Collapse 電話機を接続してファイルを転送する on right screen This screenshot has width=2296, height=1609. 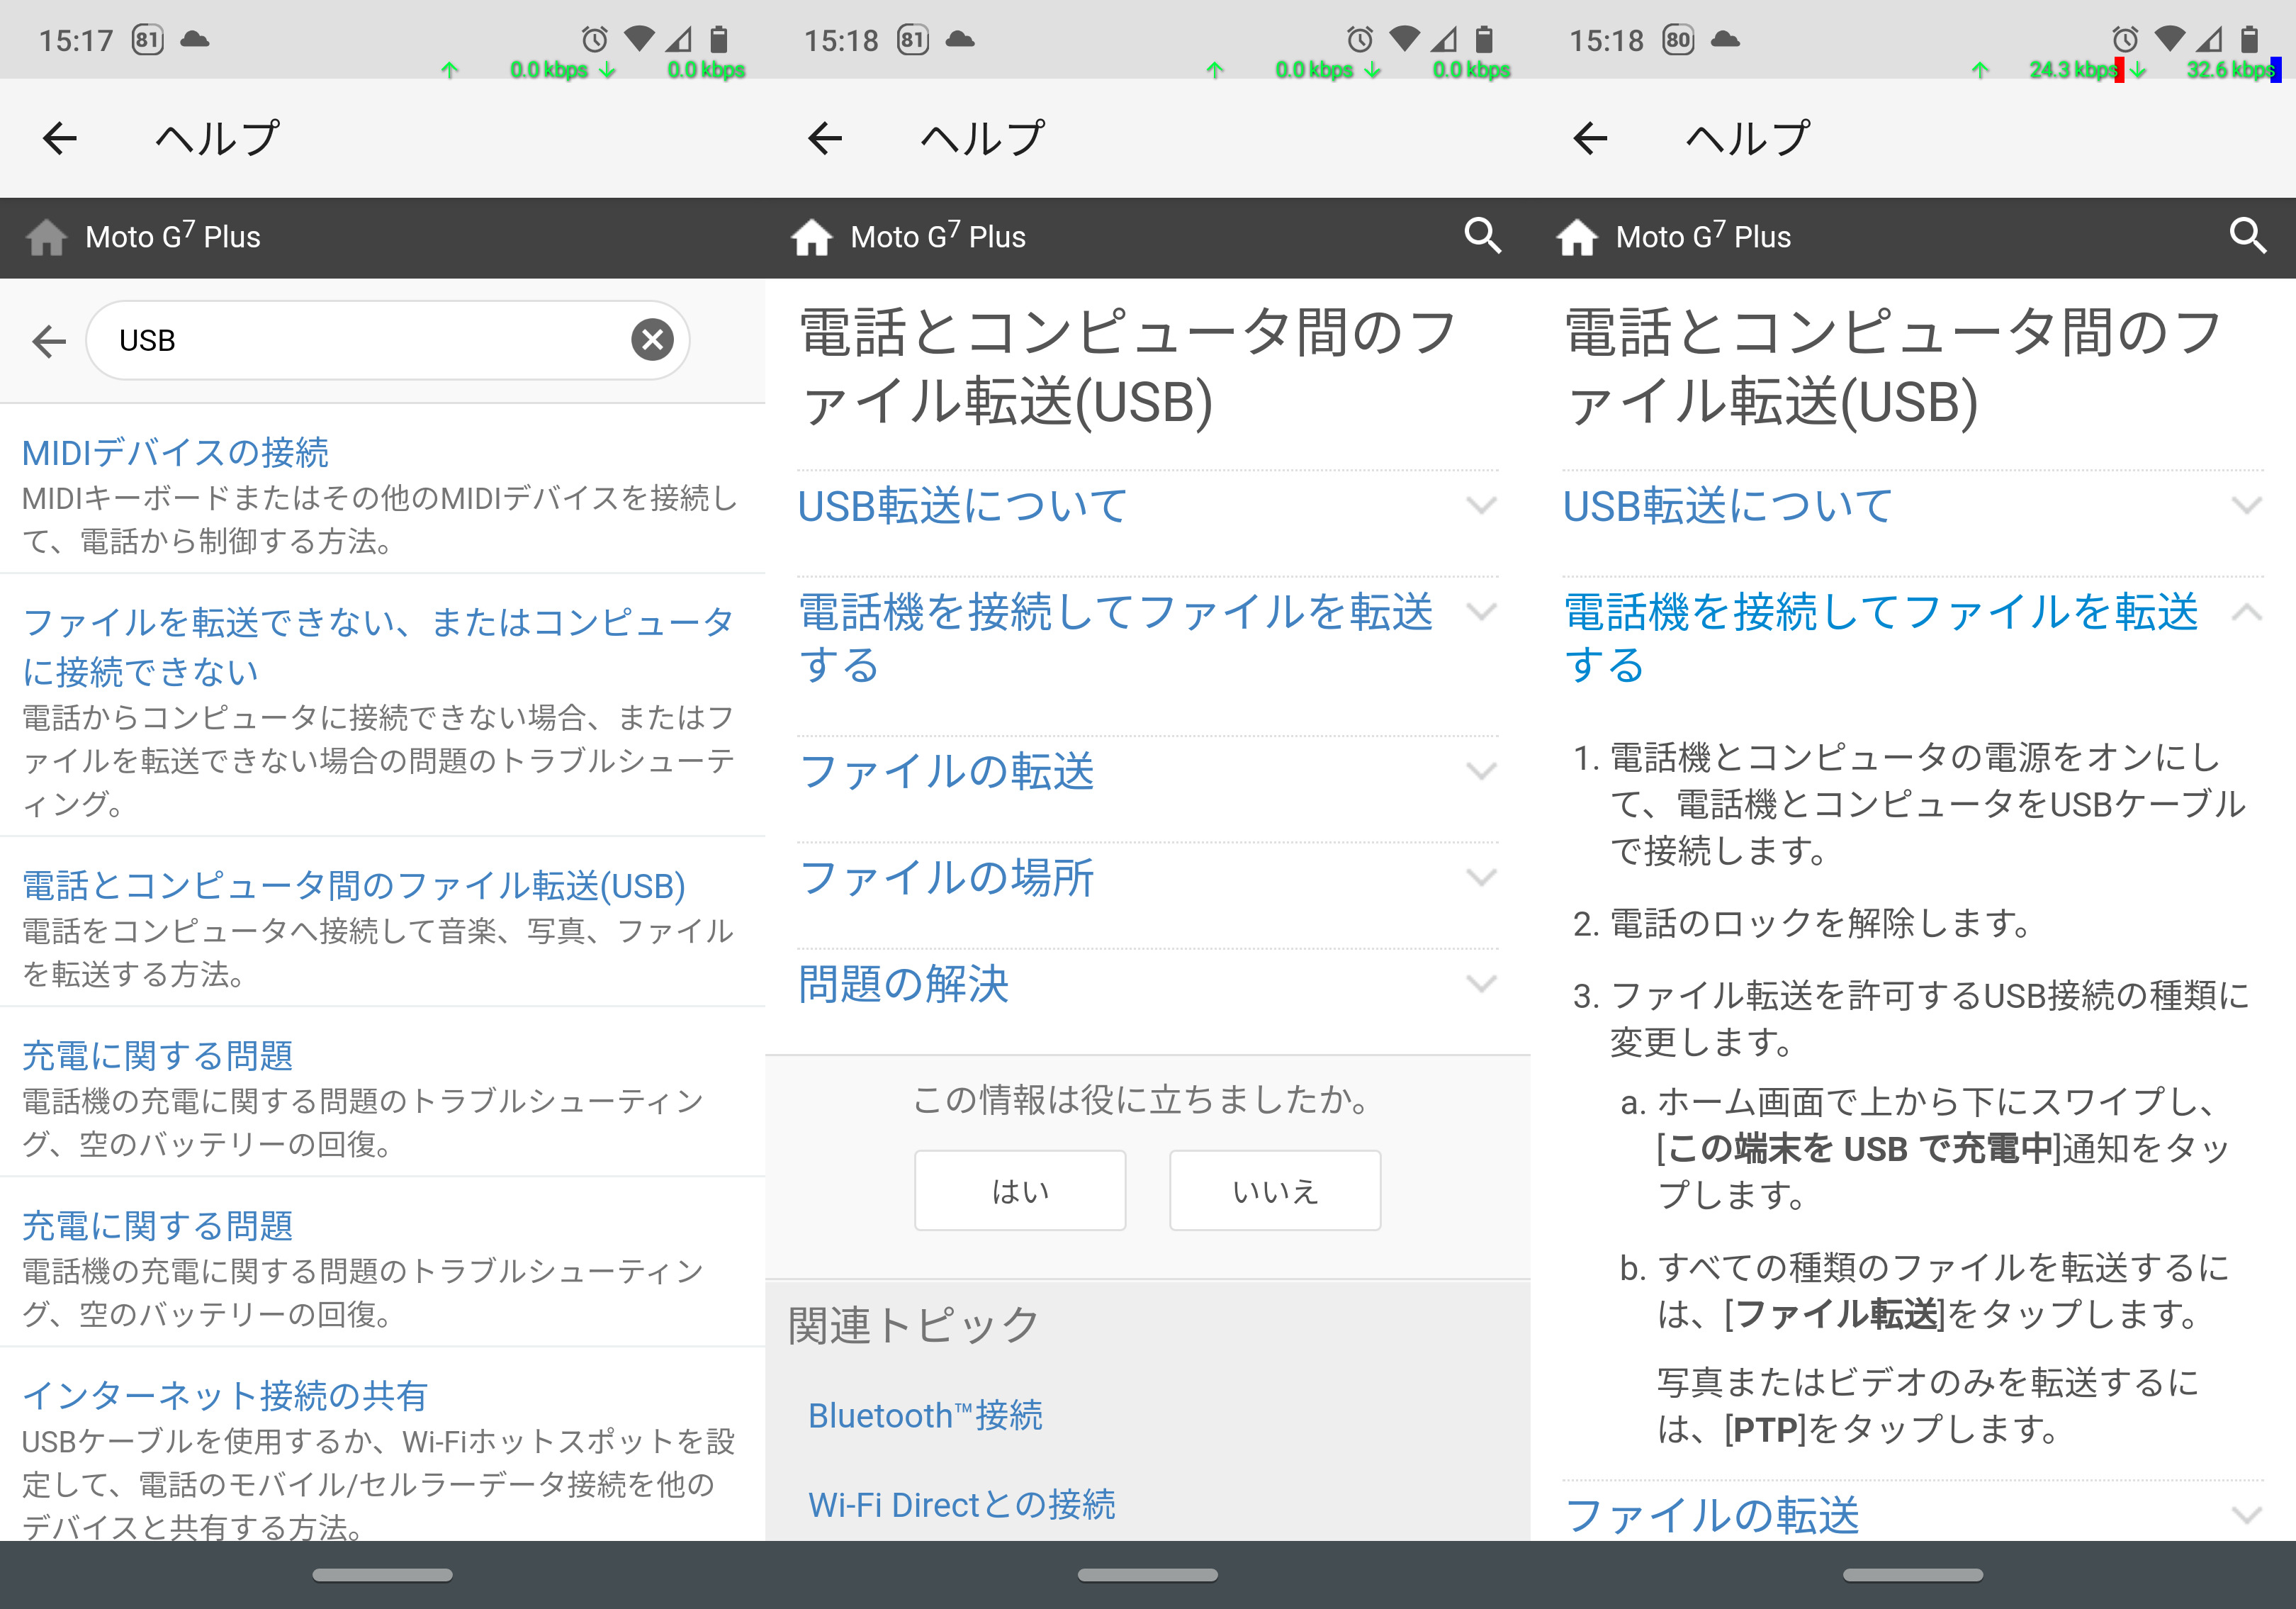pyautogui.click(x=2246, y=613)
